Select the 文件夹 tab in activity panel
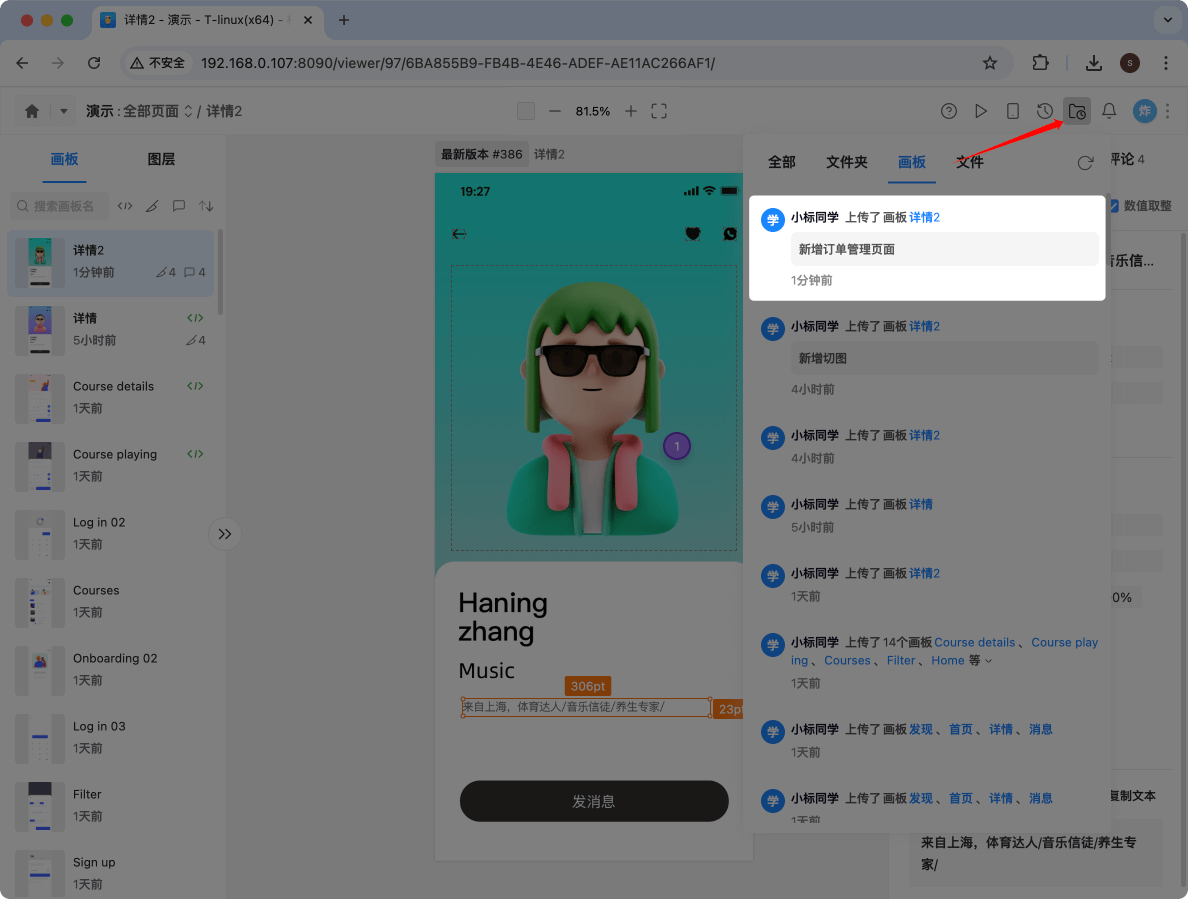 pos(846,162)
